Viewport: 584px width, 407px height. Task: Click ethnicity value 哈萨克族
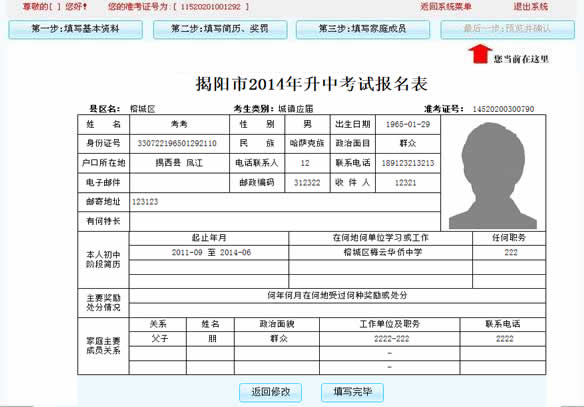307,143
